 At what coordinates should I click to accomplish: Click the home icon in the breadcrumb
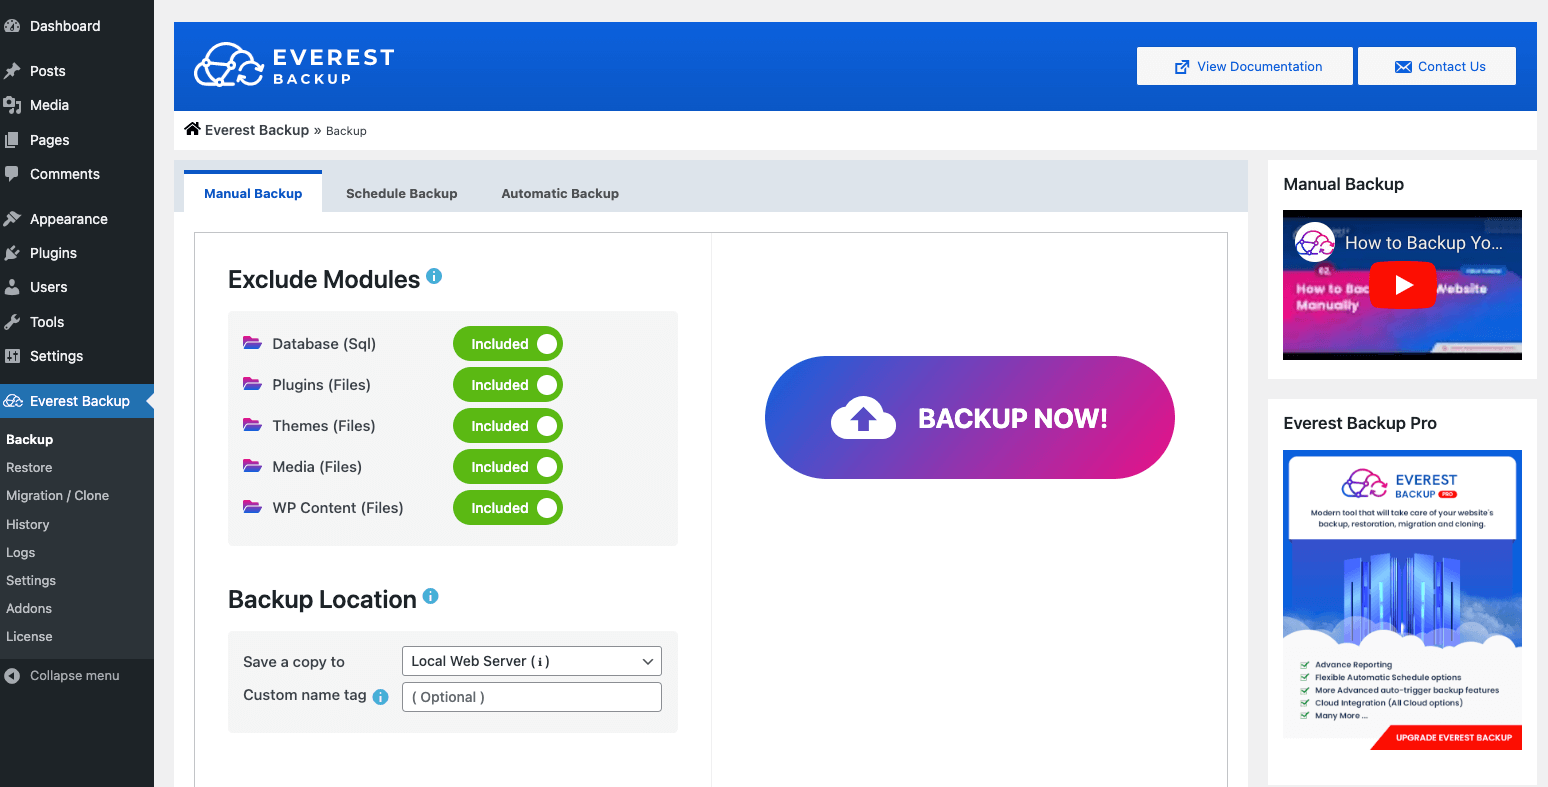(x=192, y=129)
